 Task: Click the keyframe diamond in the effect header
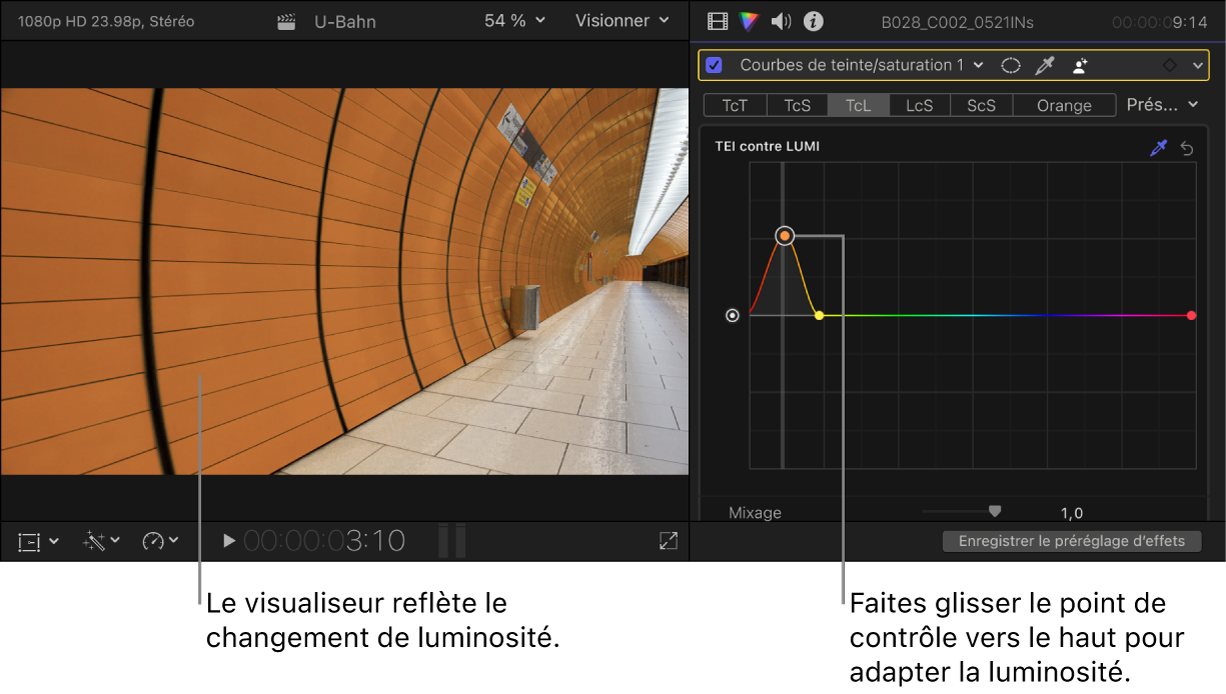pos(1169,65)
